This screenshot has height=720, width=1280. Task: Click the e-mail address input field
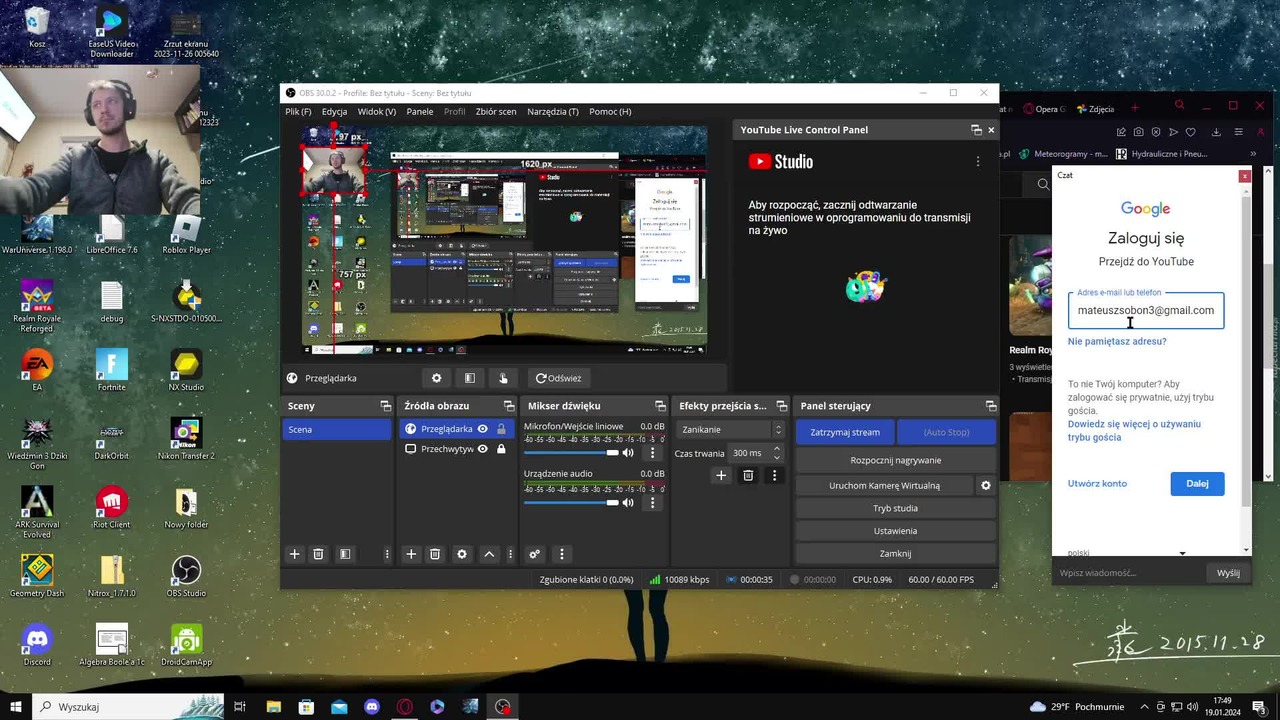1146,310
